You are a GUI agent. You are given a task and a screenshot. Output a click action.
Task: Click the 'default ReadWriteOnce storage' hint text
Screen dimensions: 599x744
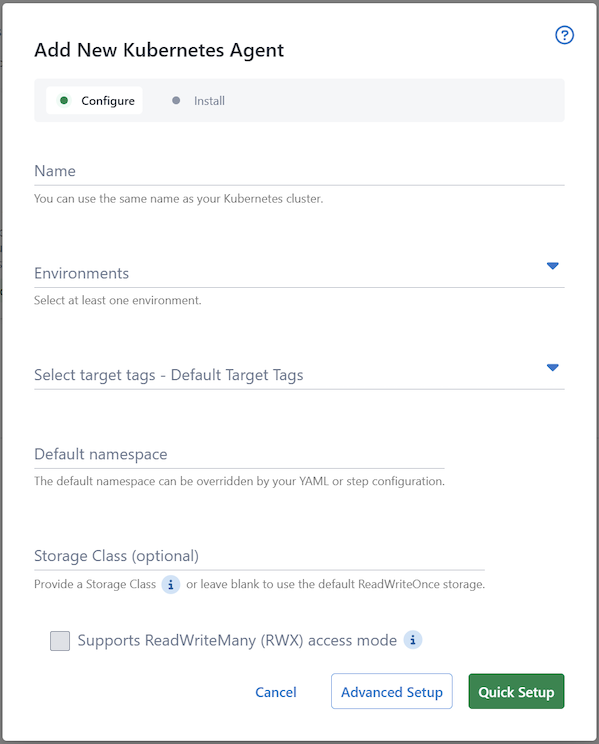tap(336, 585)
